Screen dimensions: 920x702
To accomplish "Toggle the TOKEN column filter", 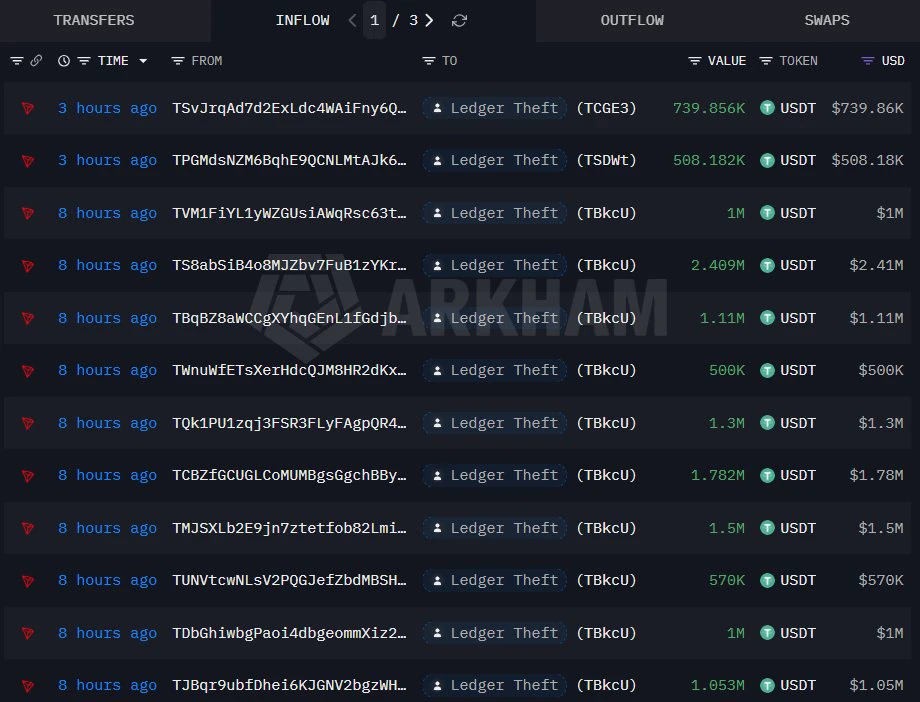I will click(766, 60).
